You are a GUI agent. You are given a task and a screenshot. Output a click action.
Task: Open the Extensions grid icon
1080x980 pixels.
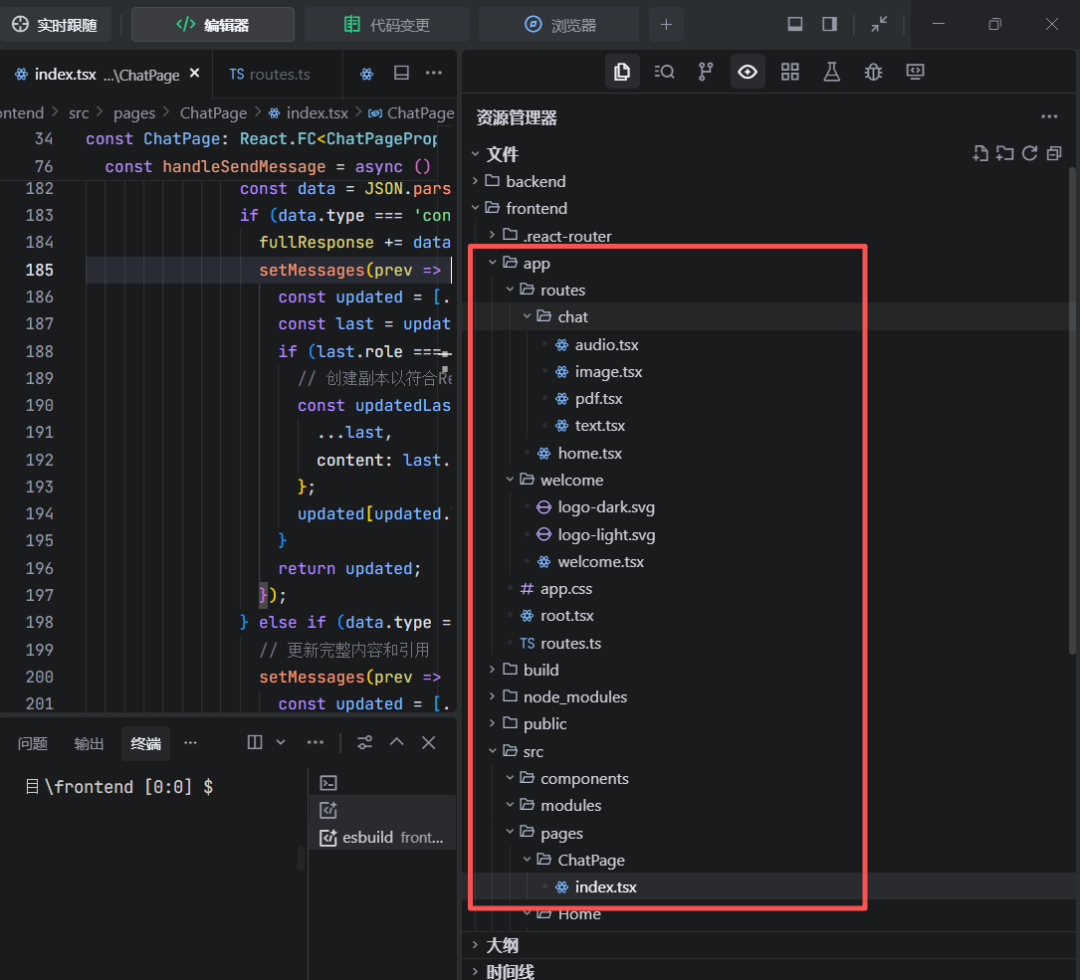coord(790,72)
